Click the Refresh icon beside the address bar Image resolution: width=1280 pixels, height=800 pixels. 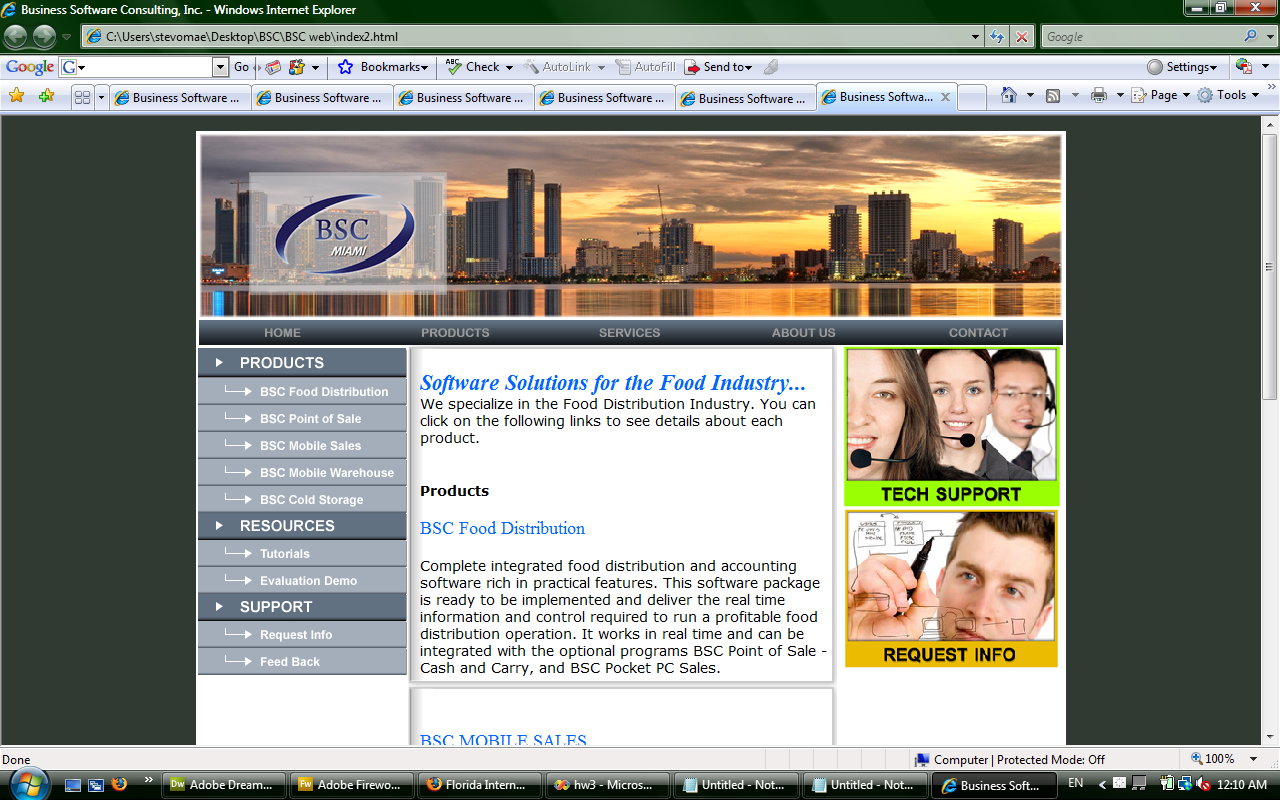(x=997, y=37)
